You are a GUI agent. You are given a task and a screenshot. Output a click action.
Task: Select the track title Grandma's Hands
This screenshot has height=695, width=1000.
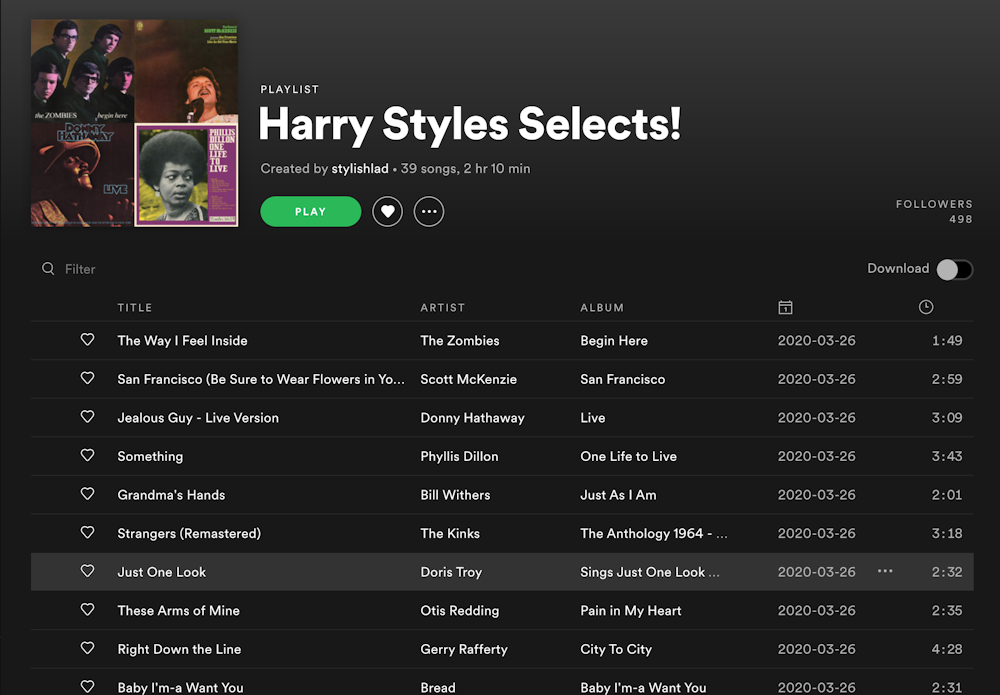tap(172, 495)
